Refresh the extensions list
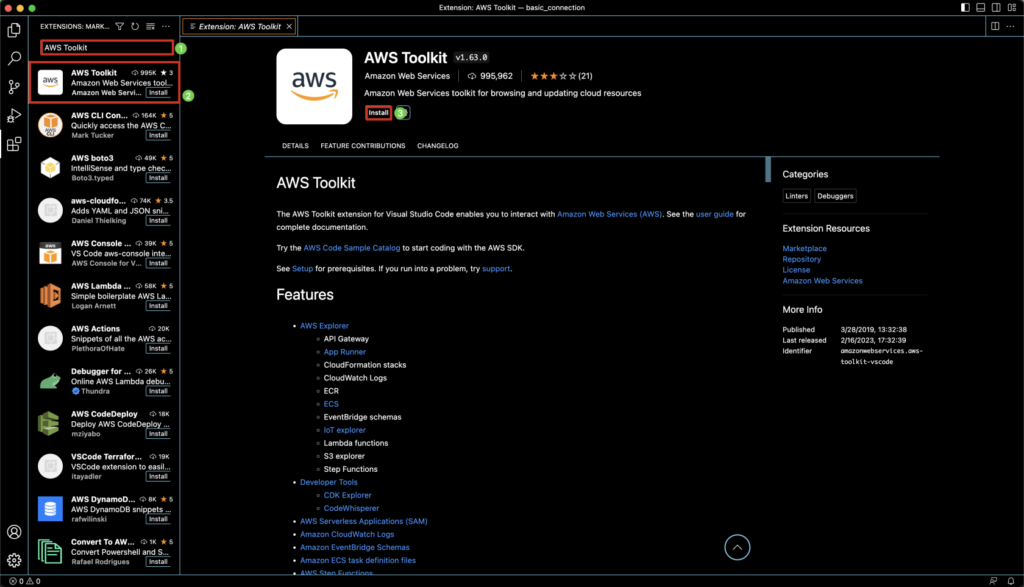Screen dimensions: 1024x587 (x=136, y=26)
